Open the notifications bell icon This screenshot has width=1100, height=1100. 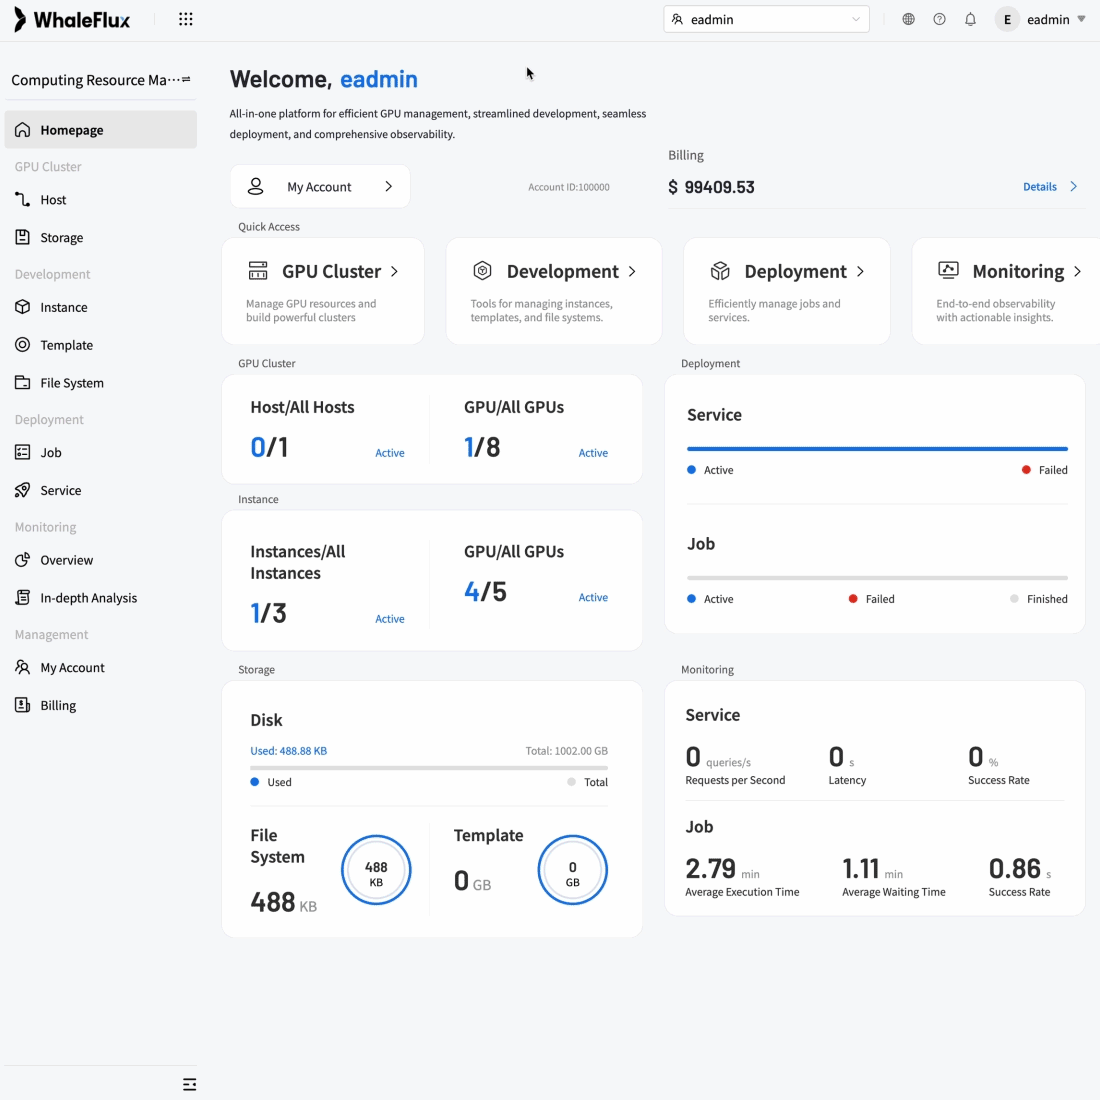click(x=970, y=19)
